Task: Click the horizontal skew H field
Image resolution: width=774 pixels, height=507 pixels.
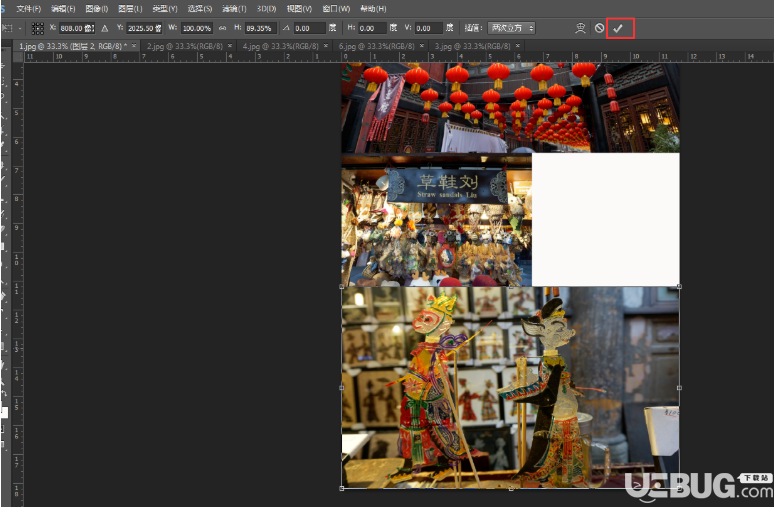Action: pos(372,28)
